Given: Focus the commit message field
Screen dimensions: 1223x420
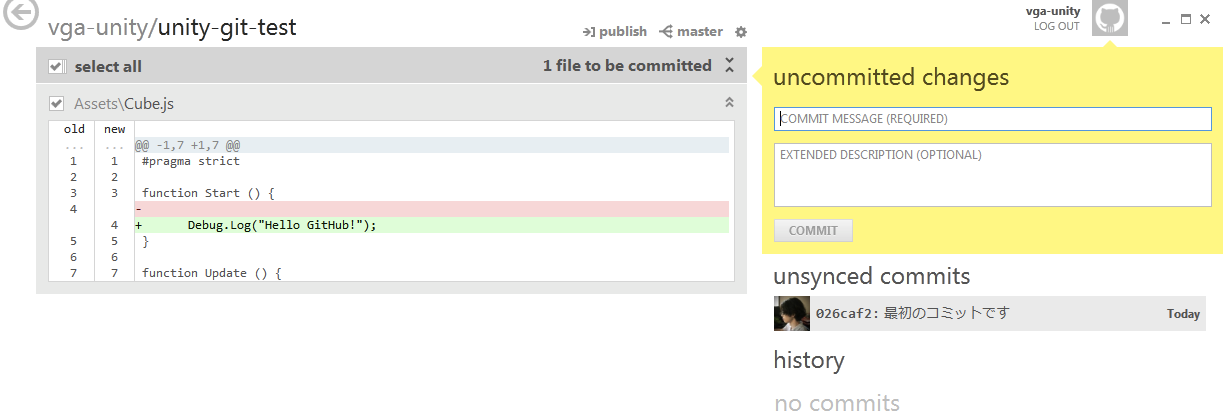Looking at the screenshot, I should pos(992,119).
